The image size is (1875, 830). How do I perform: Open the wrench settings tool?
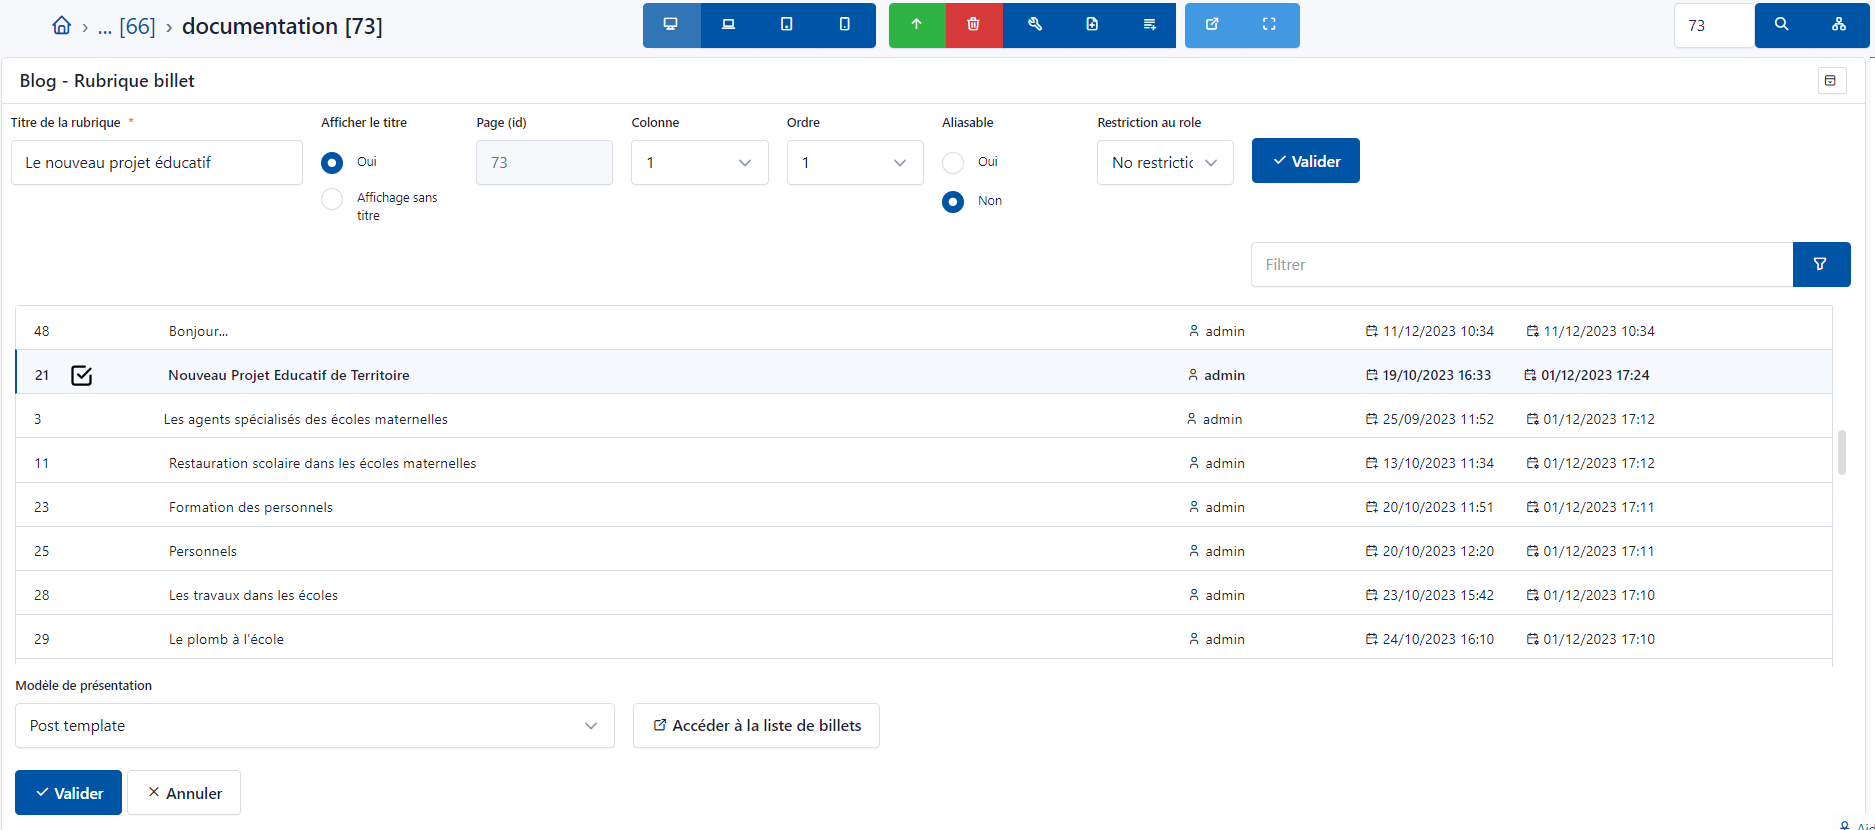pyautogui.click(x=1035, y=25)
